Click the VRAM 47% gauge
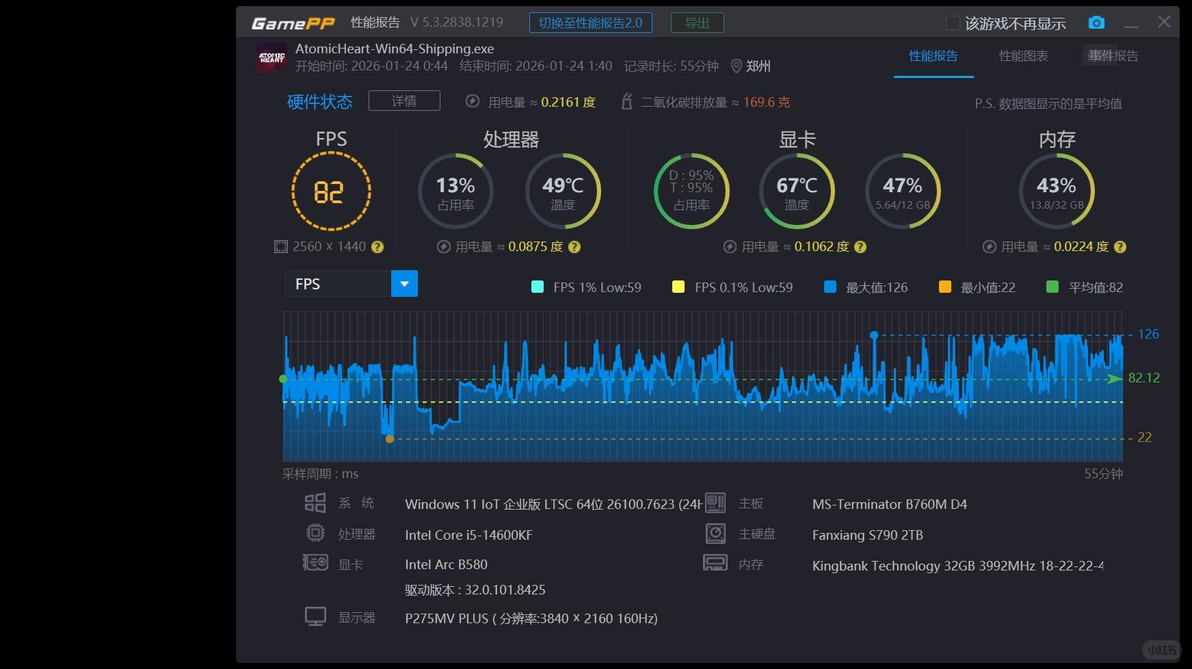The width and height of the screenshot is (1192, 669). click(902, 191)
